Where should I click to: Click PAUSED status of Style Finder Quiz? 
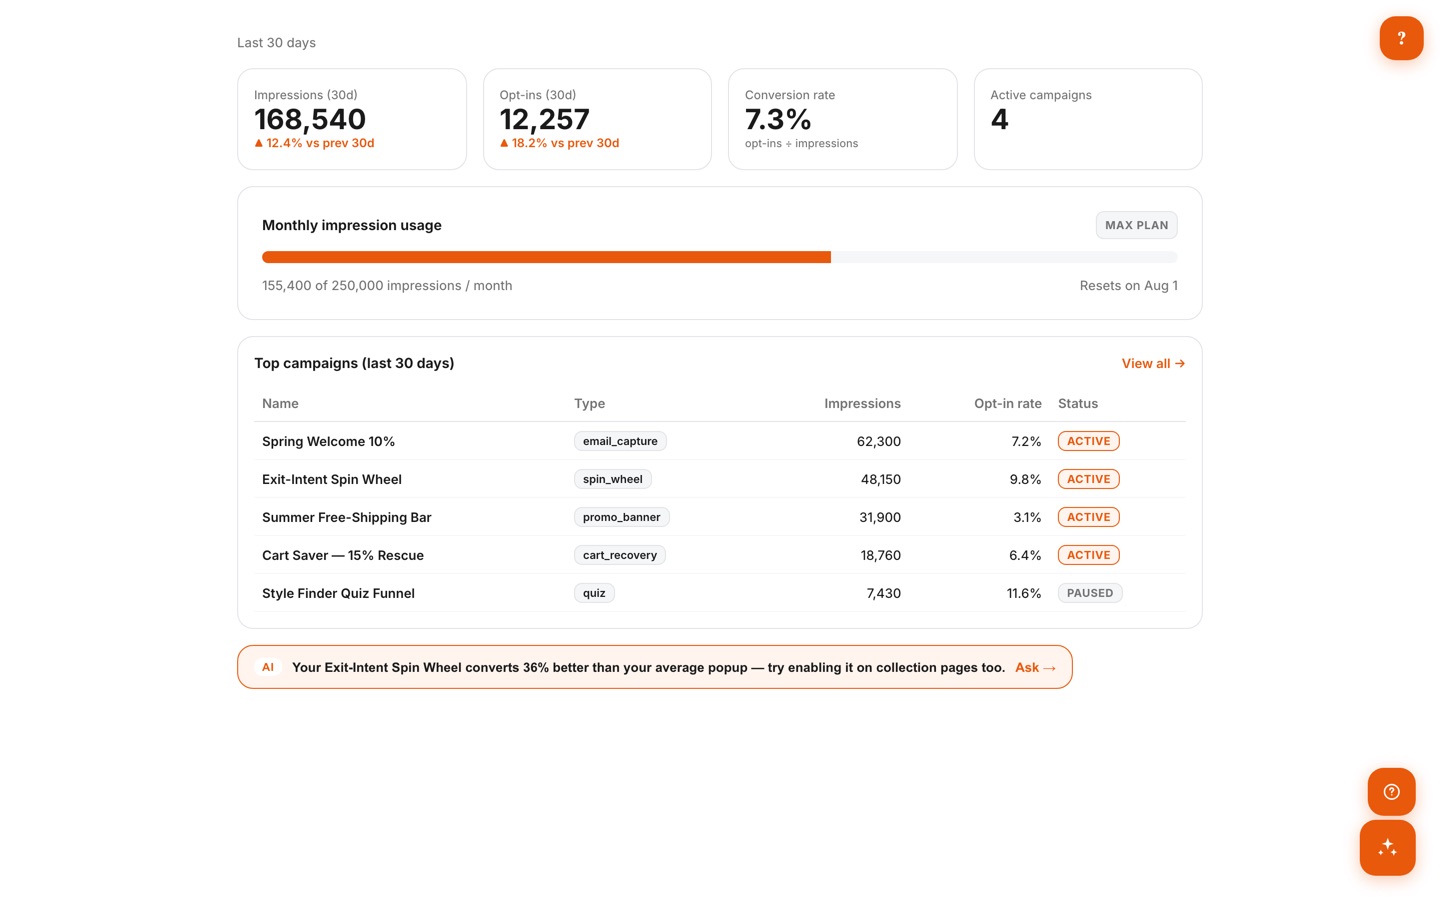(1090, 593)
